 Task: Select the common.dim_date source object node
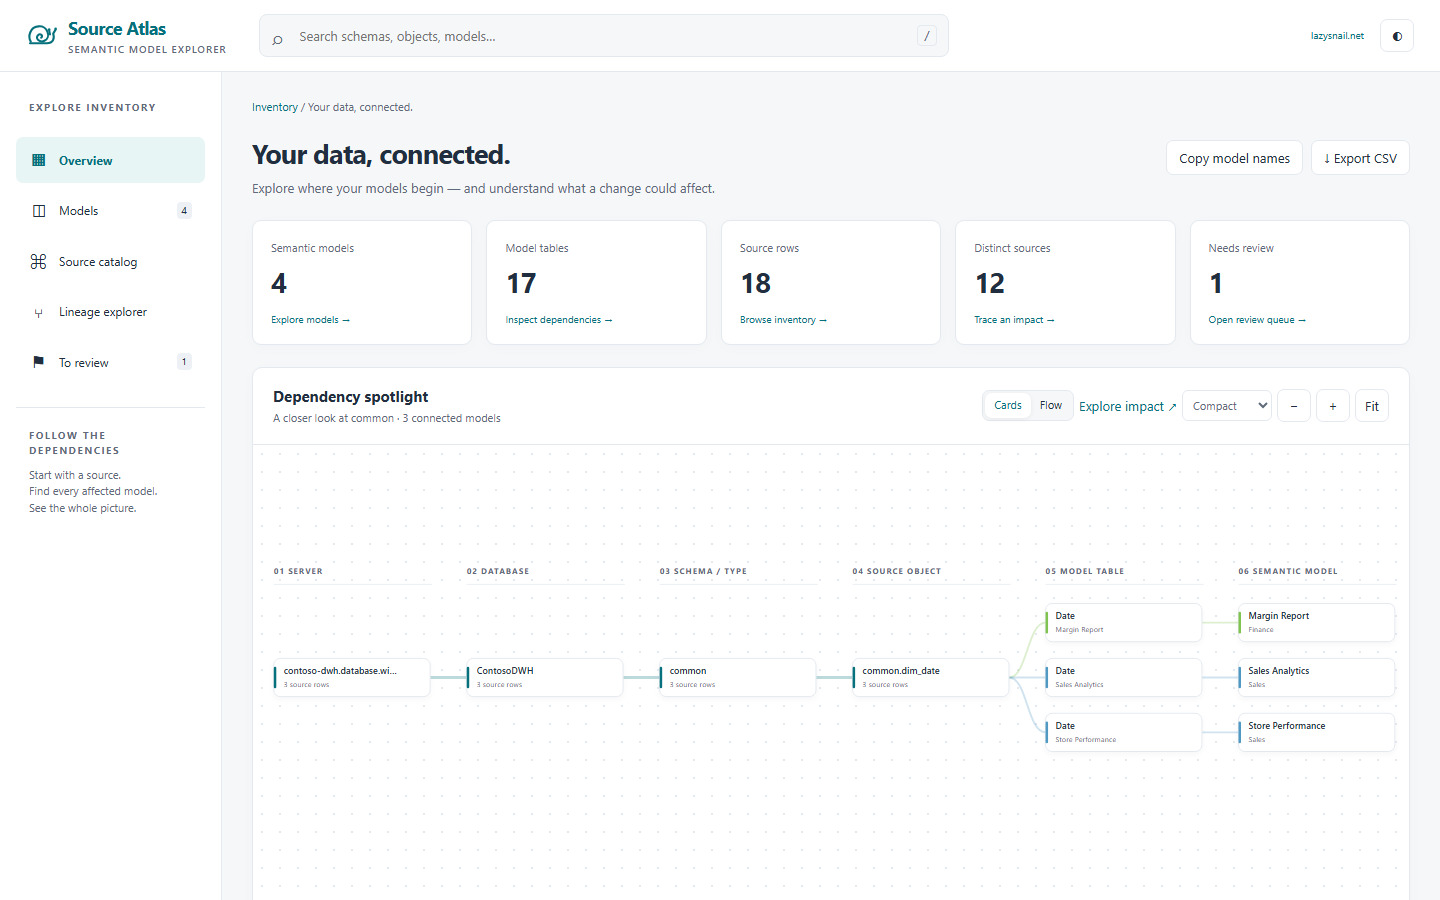point(931,677)
